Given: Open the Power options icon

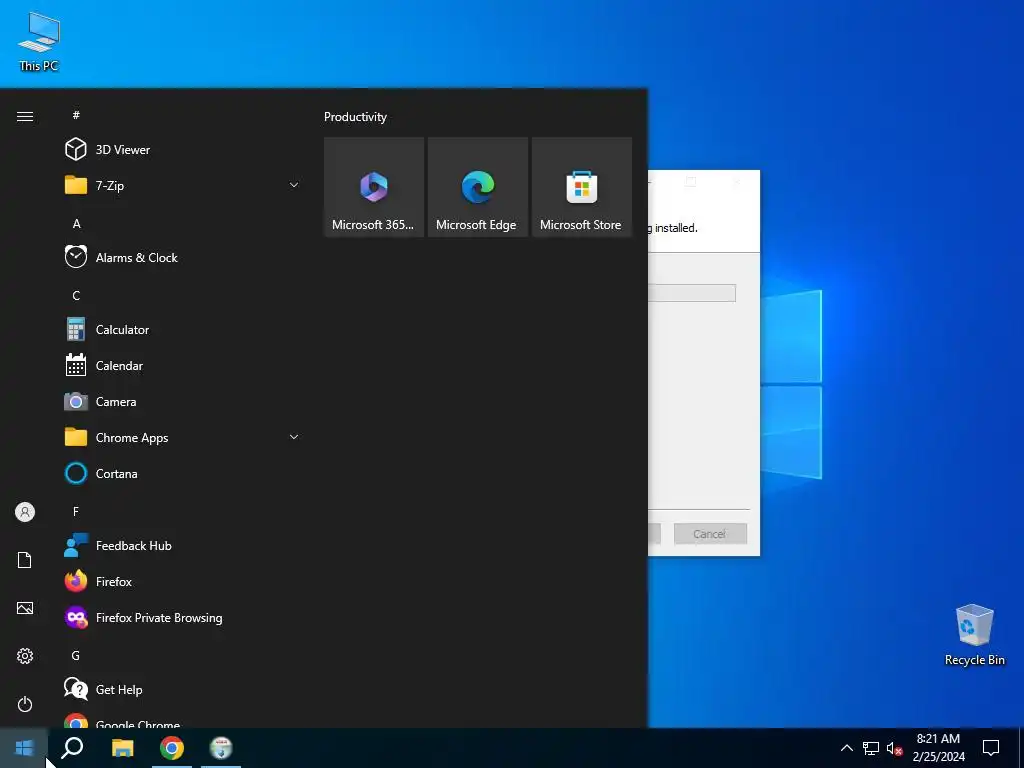Looking at the screenshot, I should pos(25,704).
